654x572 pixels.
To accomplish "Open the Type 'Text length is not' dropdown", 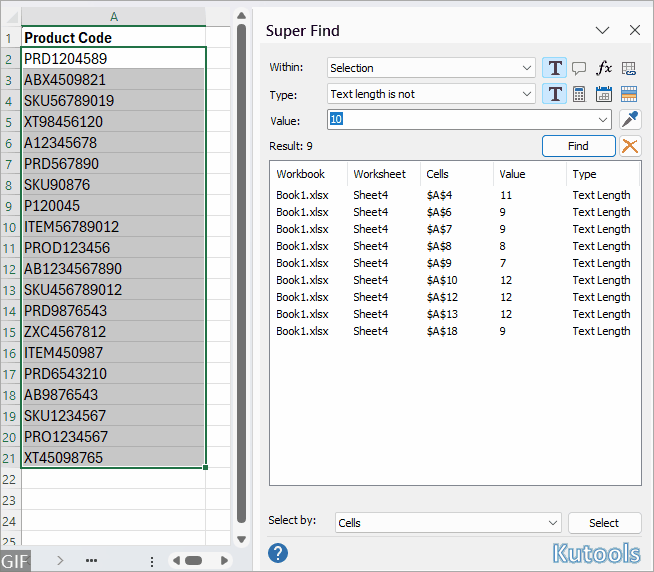I will (x=431, y=94).
